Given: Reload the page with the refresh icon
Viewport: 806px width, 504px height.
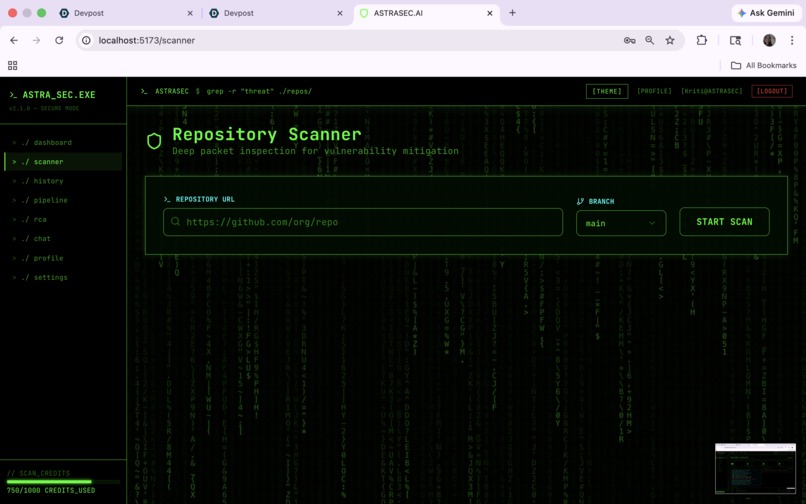Looking at the screenshot, I should point(59,40).
